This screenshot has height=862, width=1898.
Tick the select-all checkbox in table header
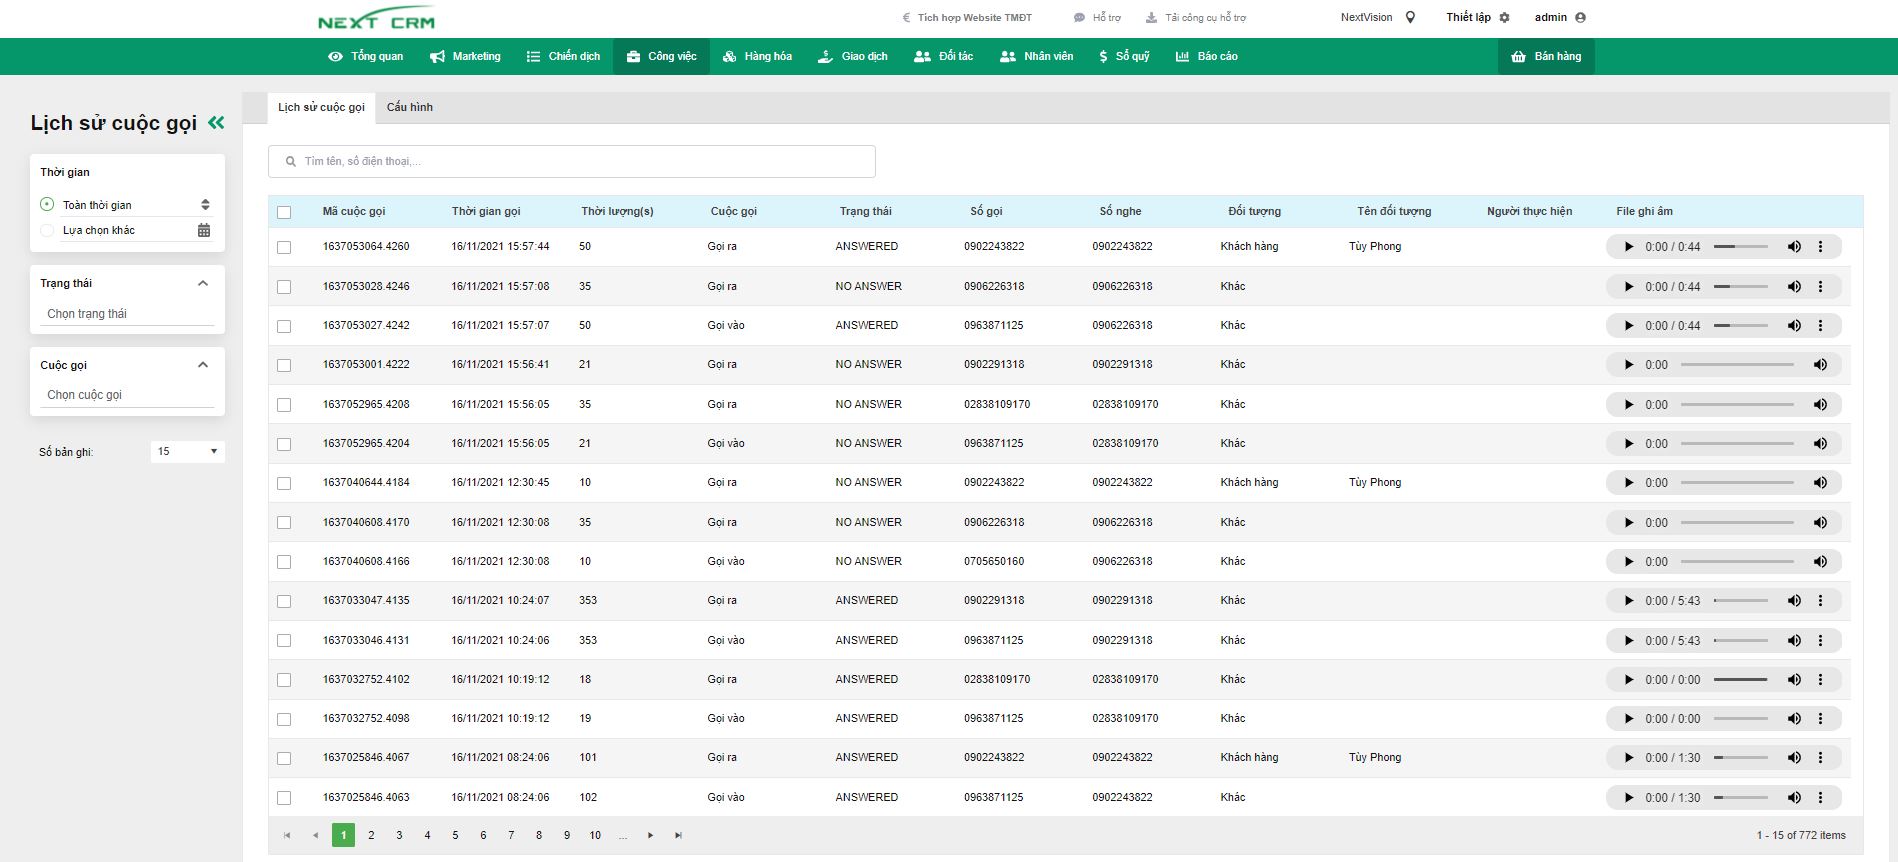click(284, 212)
